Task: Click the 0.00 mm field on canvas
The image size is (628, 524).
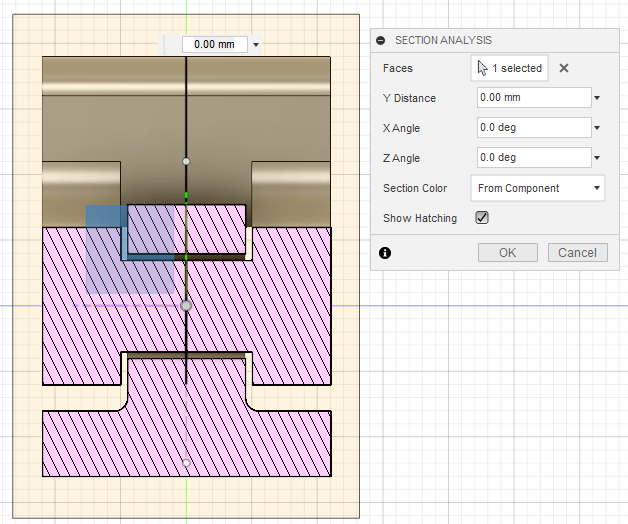Action: tap(215, 44)
